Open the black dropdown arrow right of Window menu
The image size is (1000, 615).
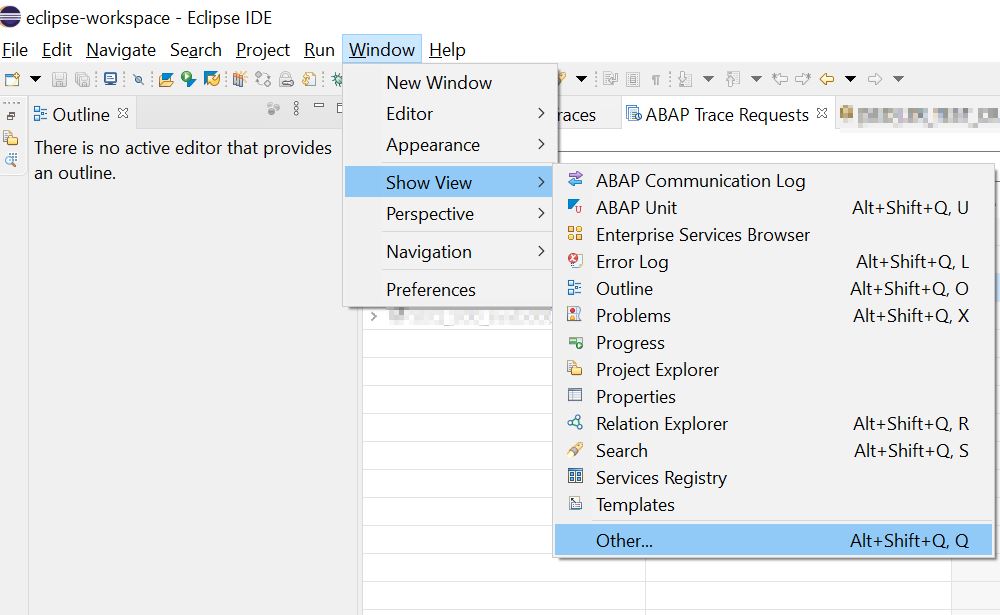coord(582,79)
